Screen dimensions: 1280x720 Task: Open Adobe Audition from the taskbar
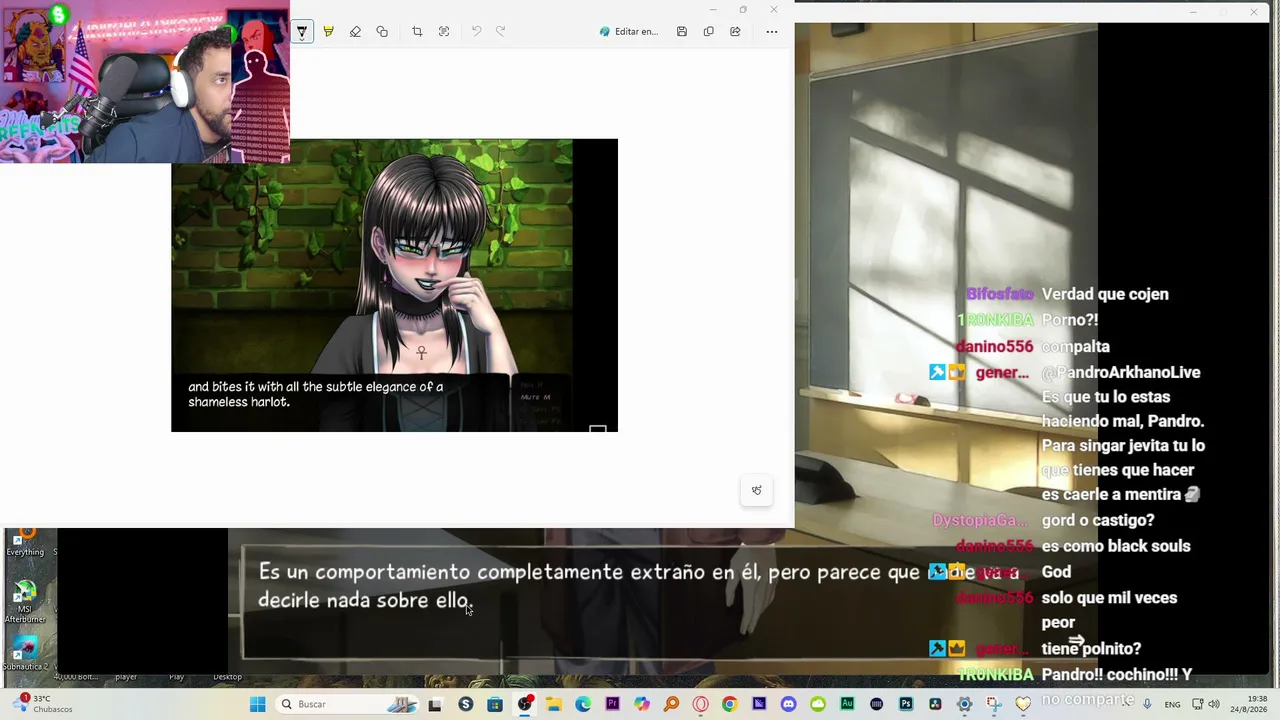(x=847, y=704)
